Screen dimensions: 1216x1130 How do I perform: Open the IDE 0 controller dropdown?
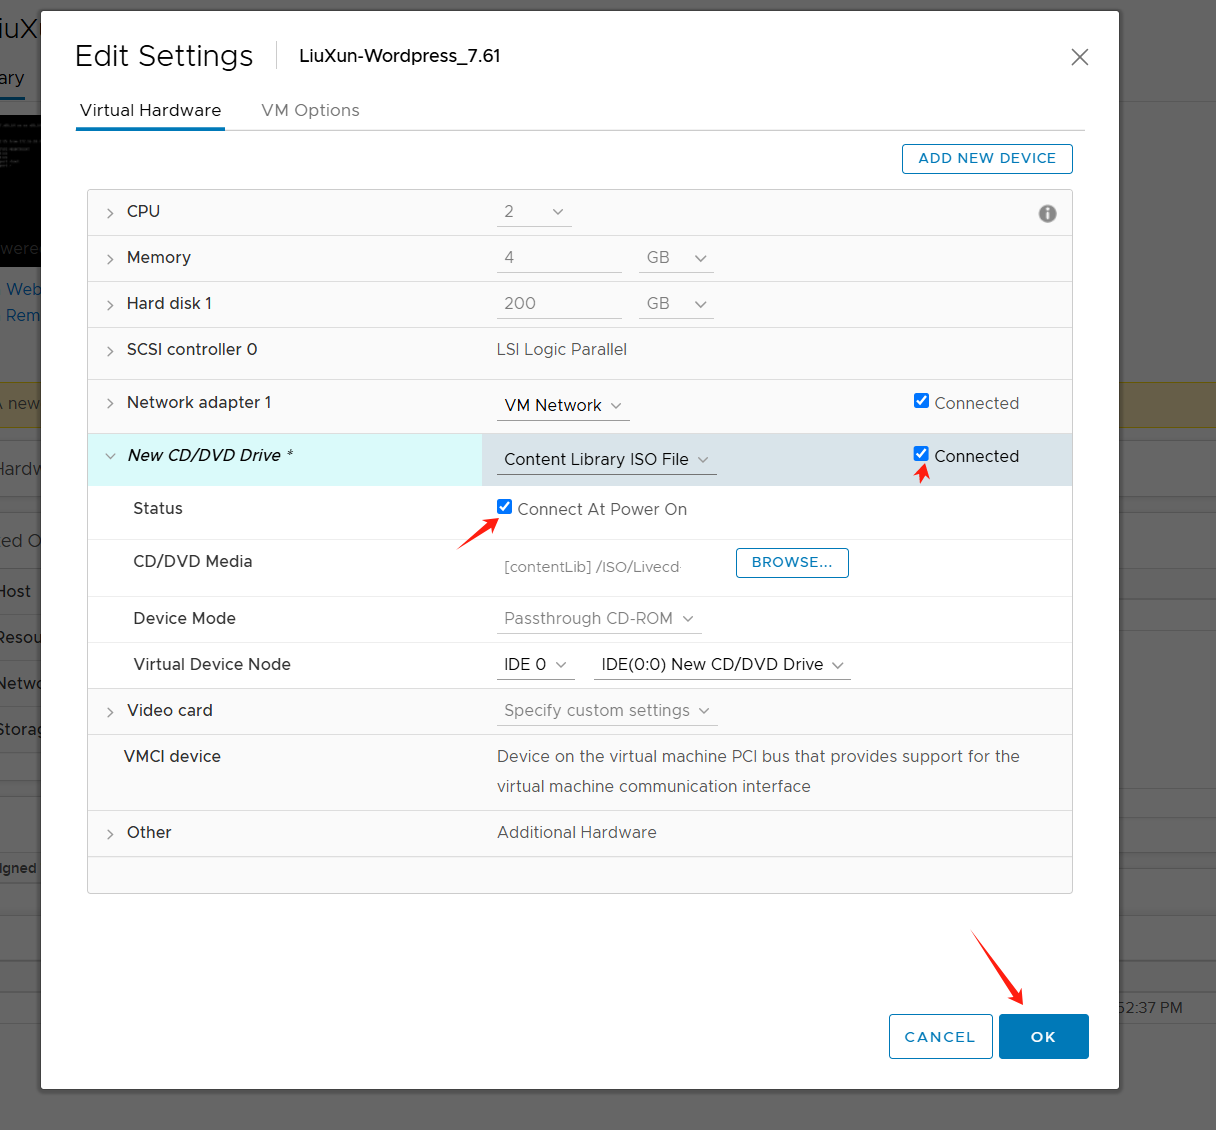tap(535, 665)
